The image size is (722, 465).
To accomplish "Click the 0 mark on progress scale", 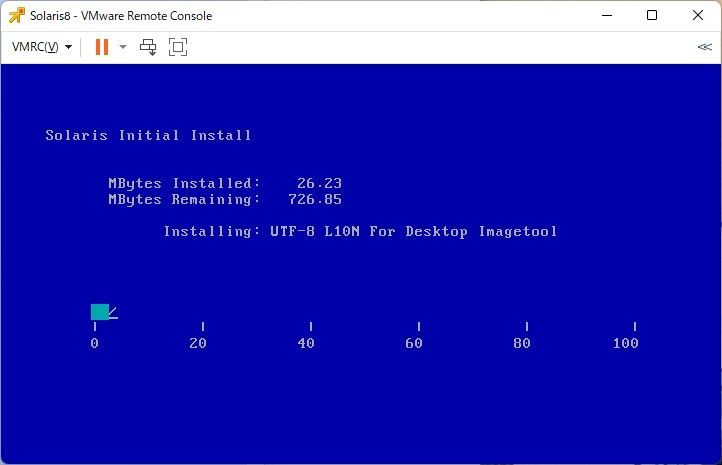I will pos(94,343).
